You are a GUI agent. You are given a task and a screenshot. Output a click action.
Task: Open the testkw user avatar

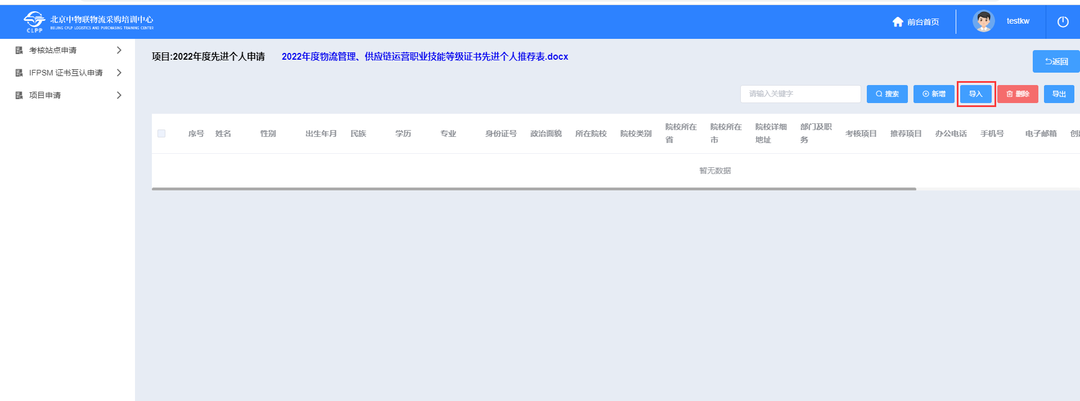pyautogui.click(x=983, y=21)
